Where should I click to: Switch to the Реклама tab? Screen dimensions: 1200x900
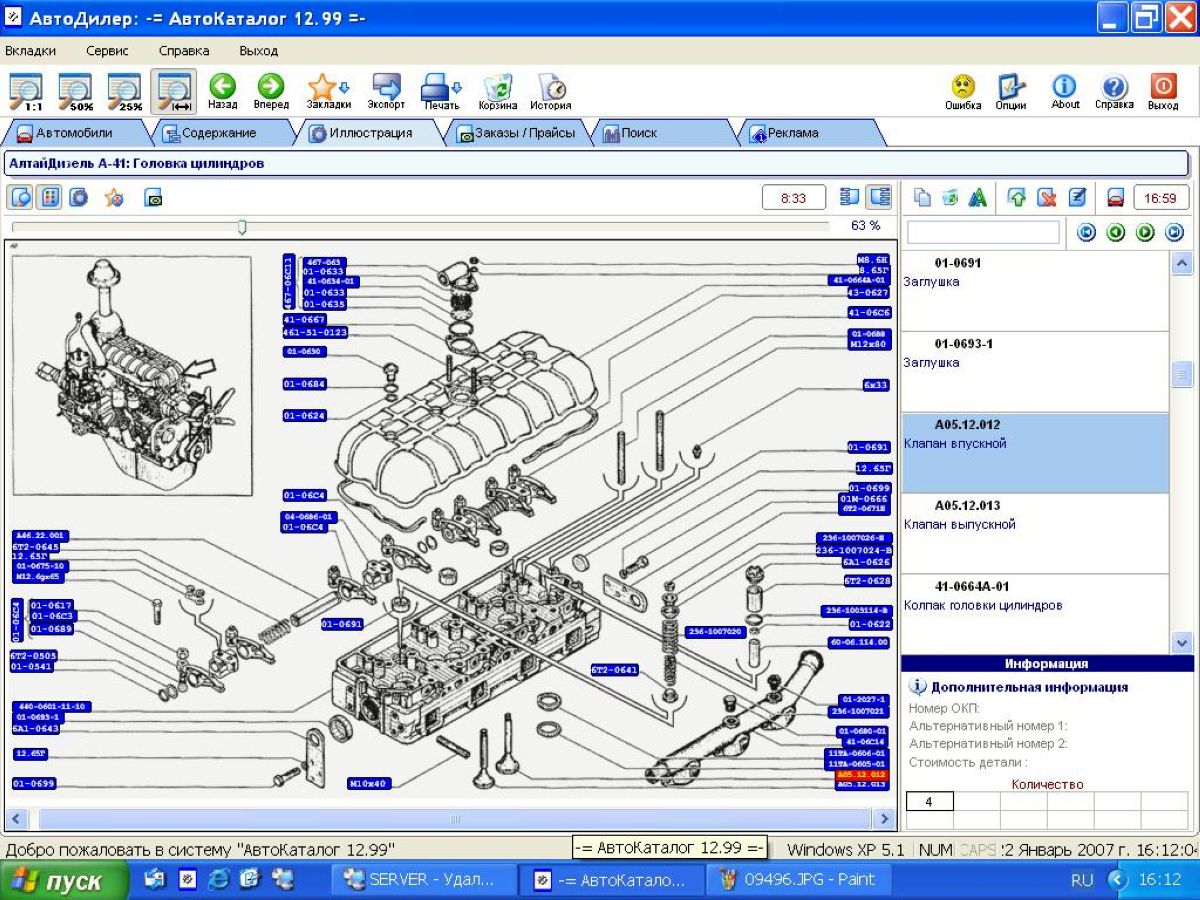(x=810, y=133)
